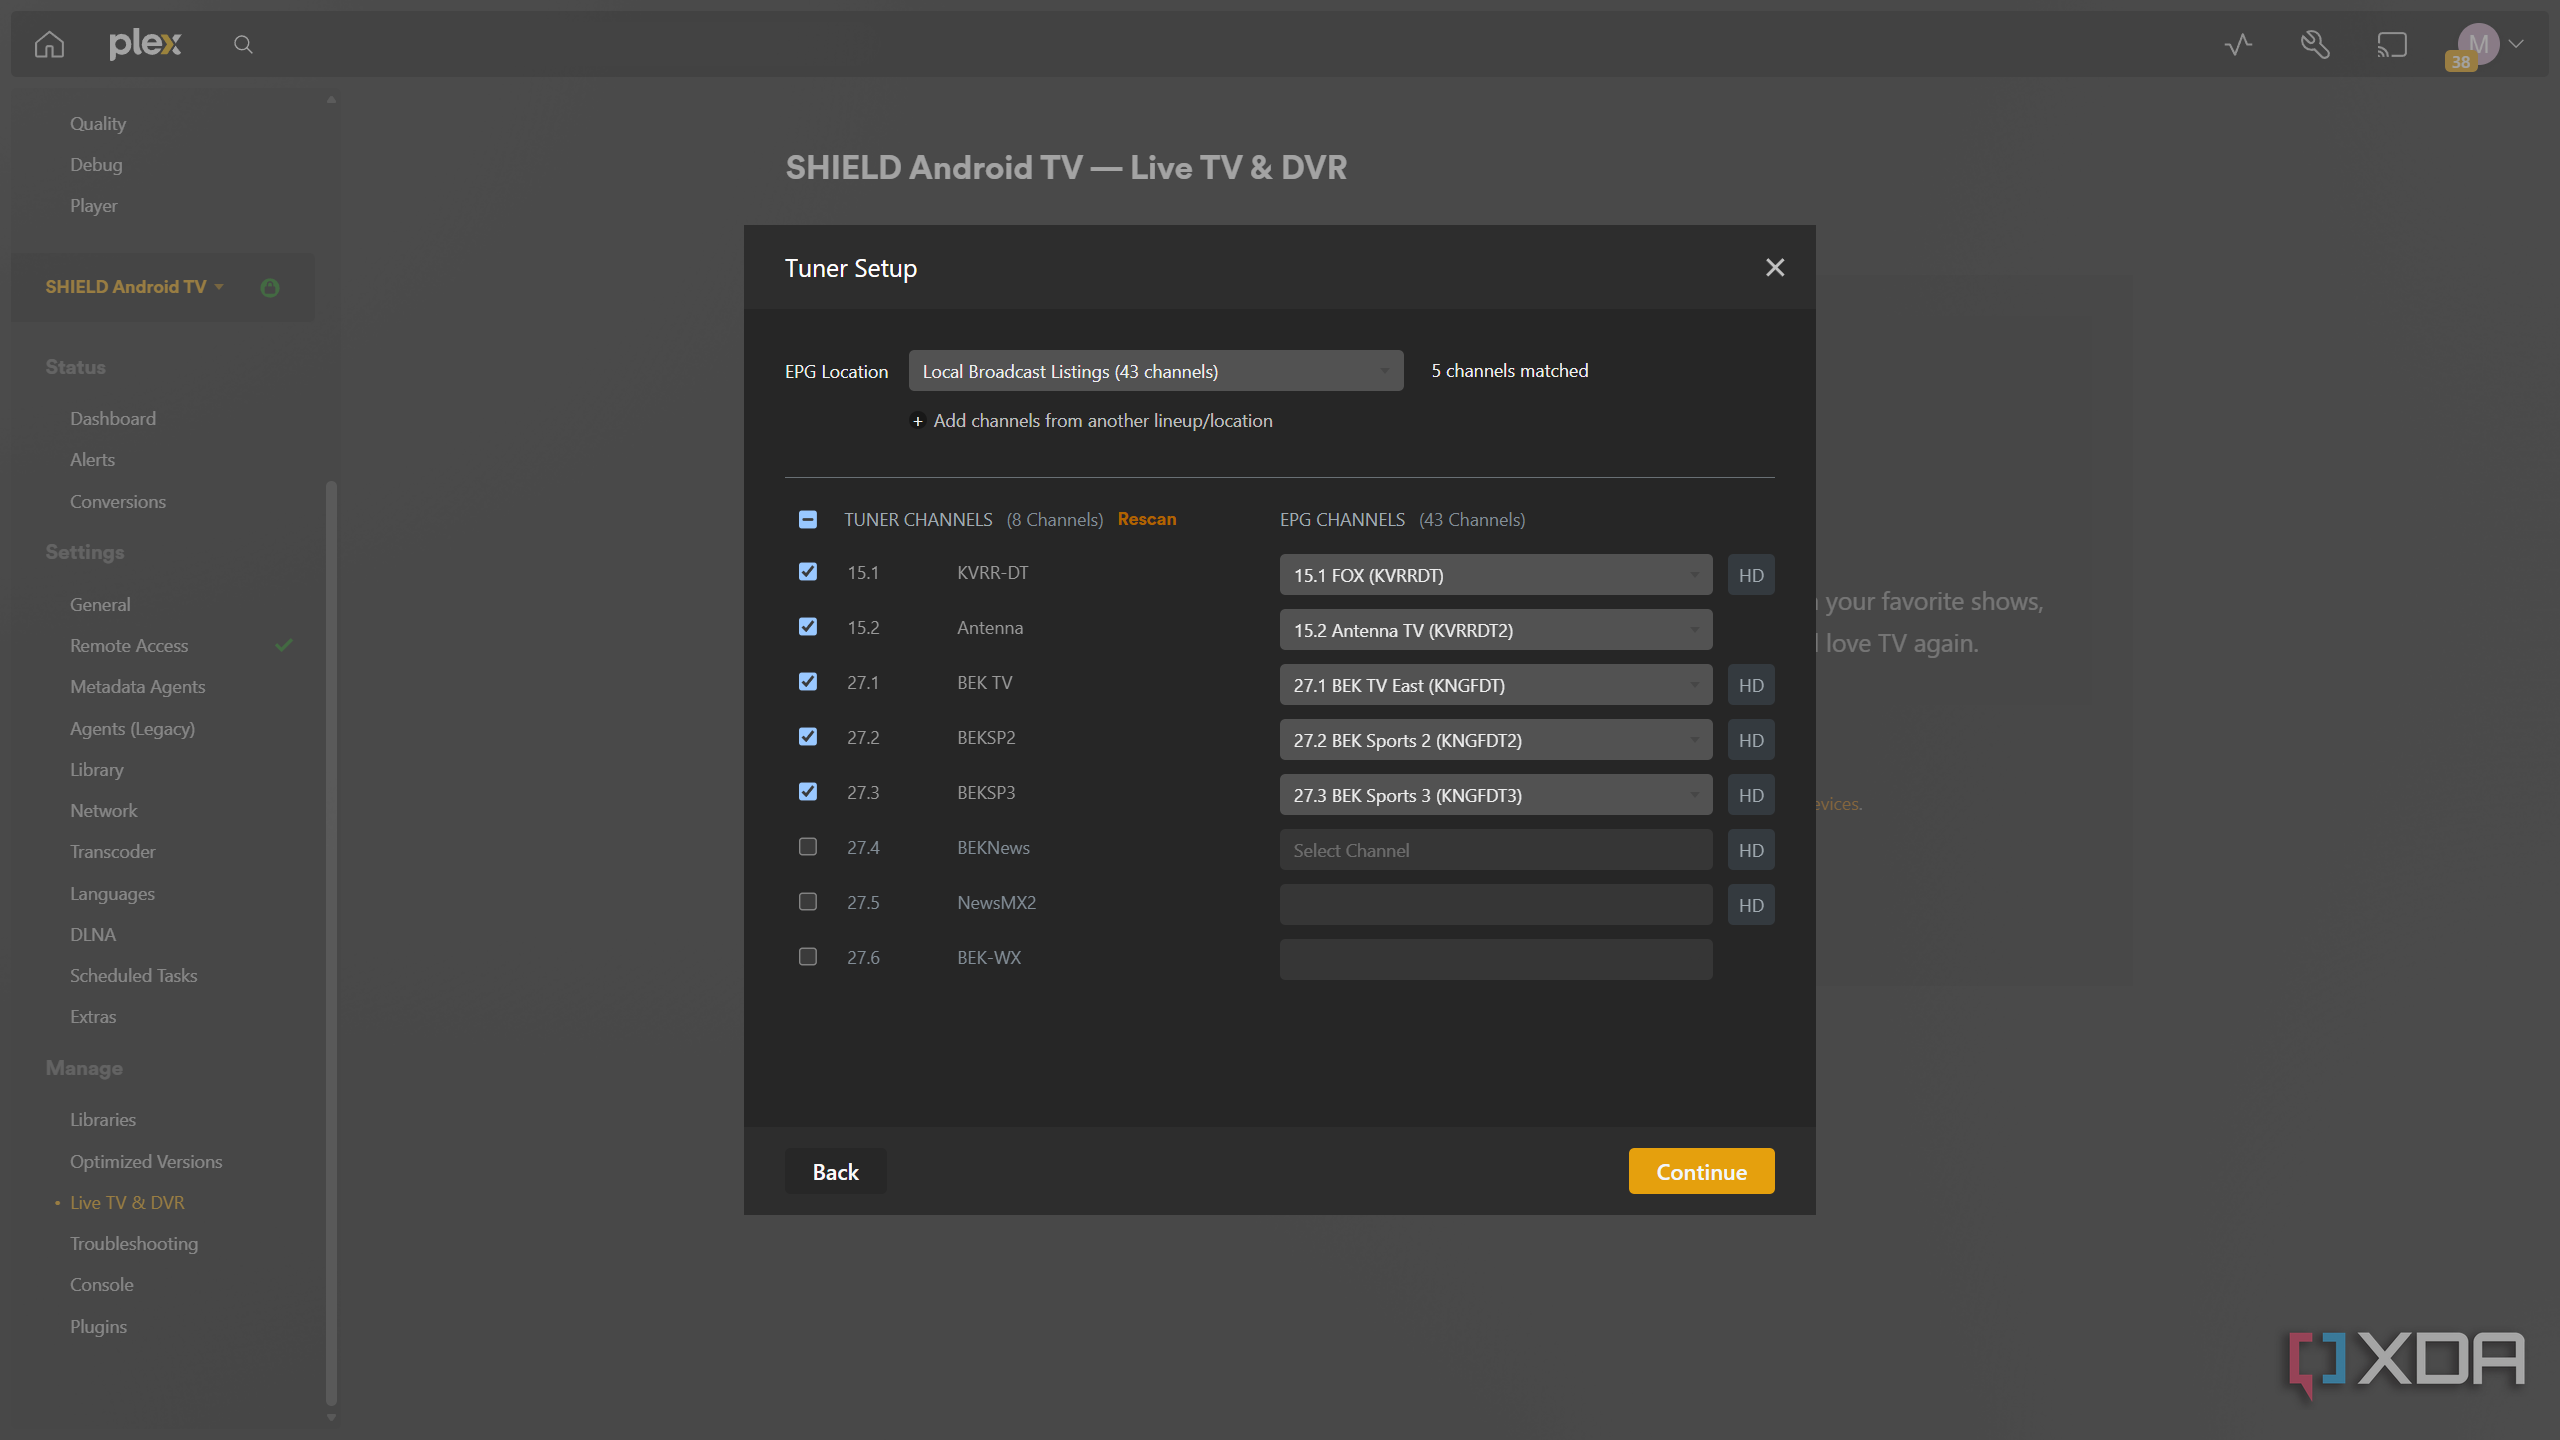This screenshot has width=2560, height=1440.
Task: Open the search magnifier icon
Action: tap(243, 44)
